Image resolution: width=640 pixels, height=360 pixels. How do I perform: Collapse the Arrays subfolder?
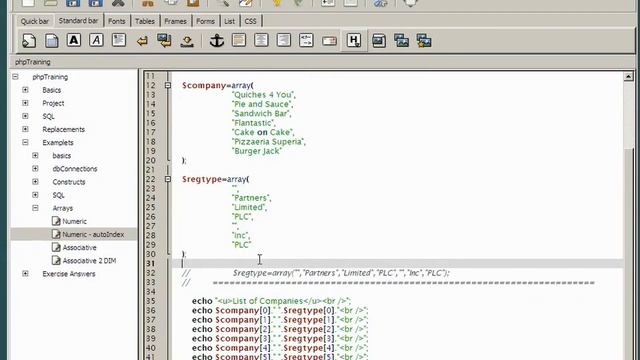click(x=35, y=208)
